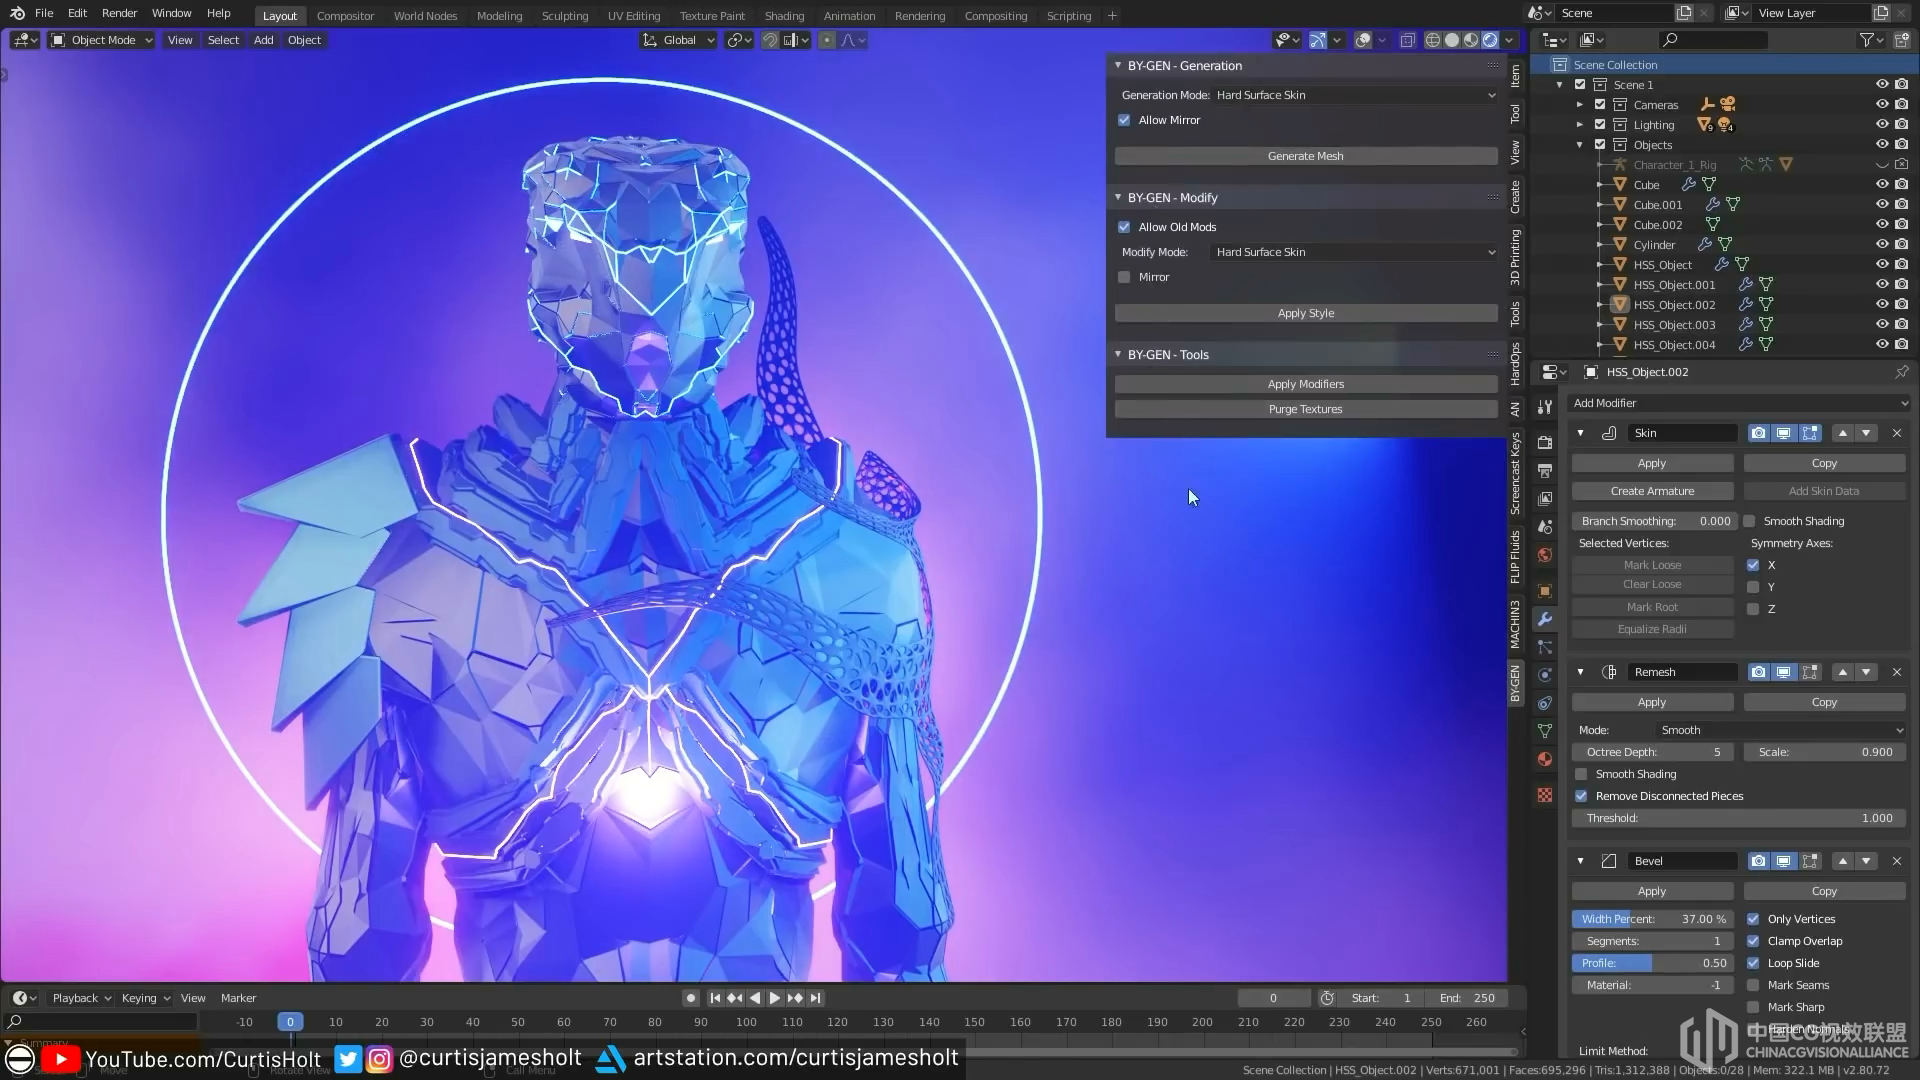Screen dimensions: 1920x1080
Task: Open Generation Mode dropdown
Action: pos(1355,95)
